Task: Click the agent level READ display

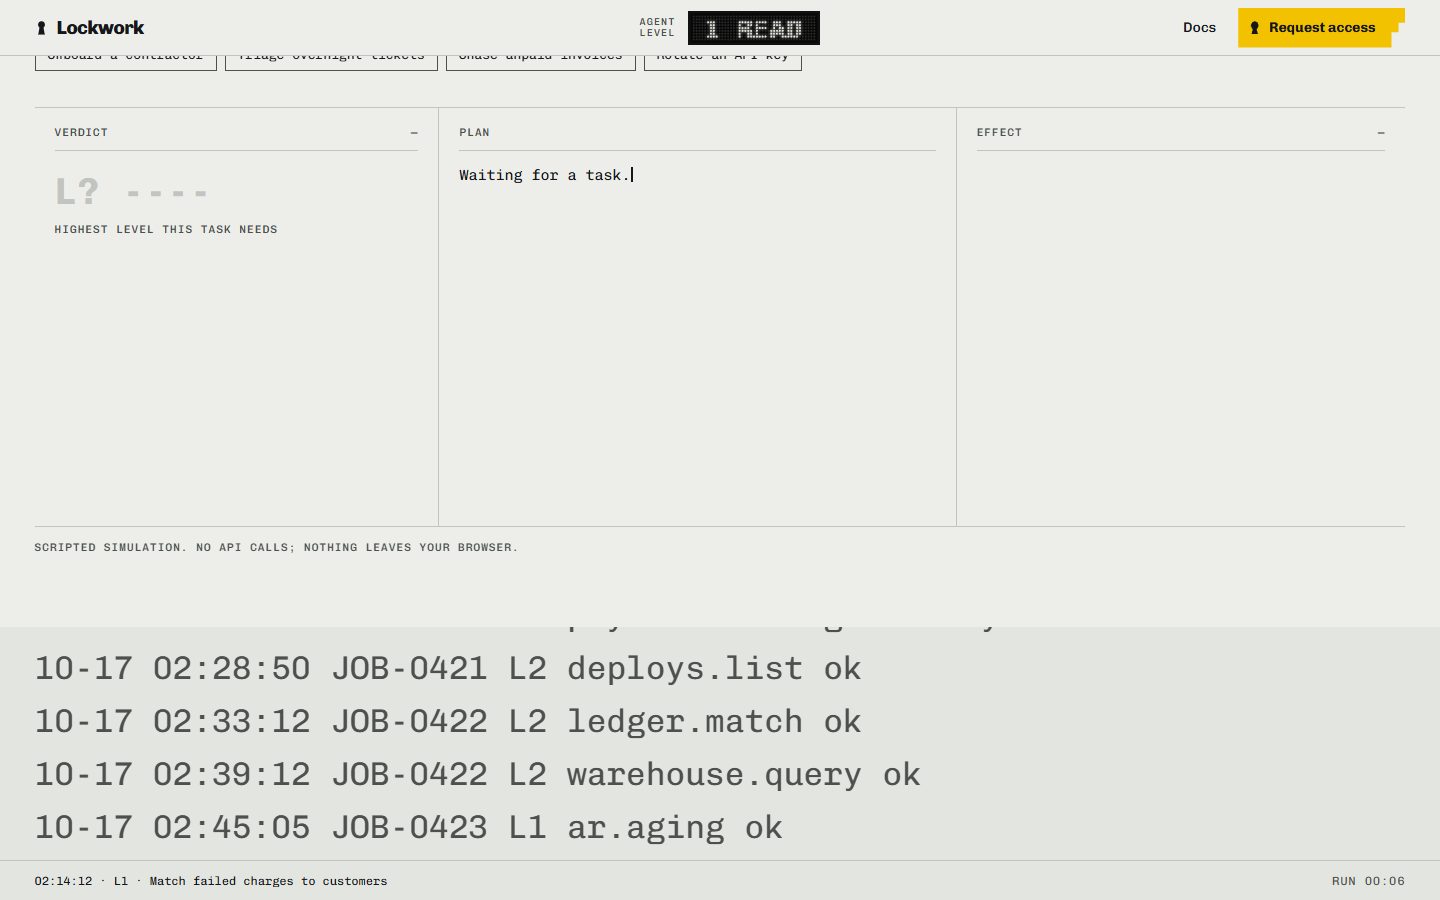Action: point(754,28)
